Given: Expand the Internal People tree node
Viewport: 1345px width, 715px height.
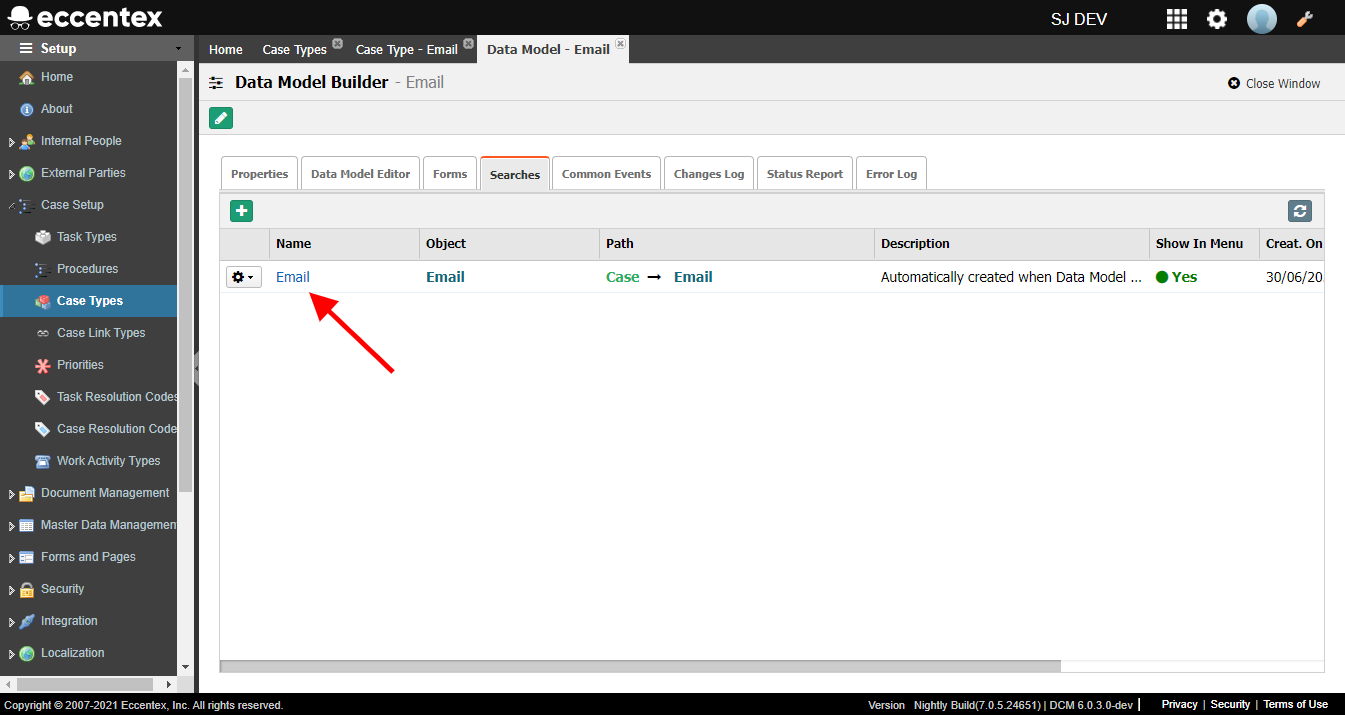Looking at the screenshot, I should (12, 142).
